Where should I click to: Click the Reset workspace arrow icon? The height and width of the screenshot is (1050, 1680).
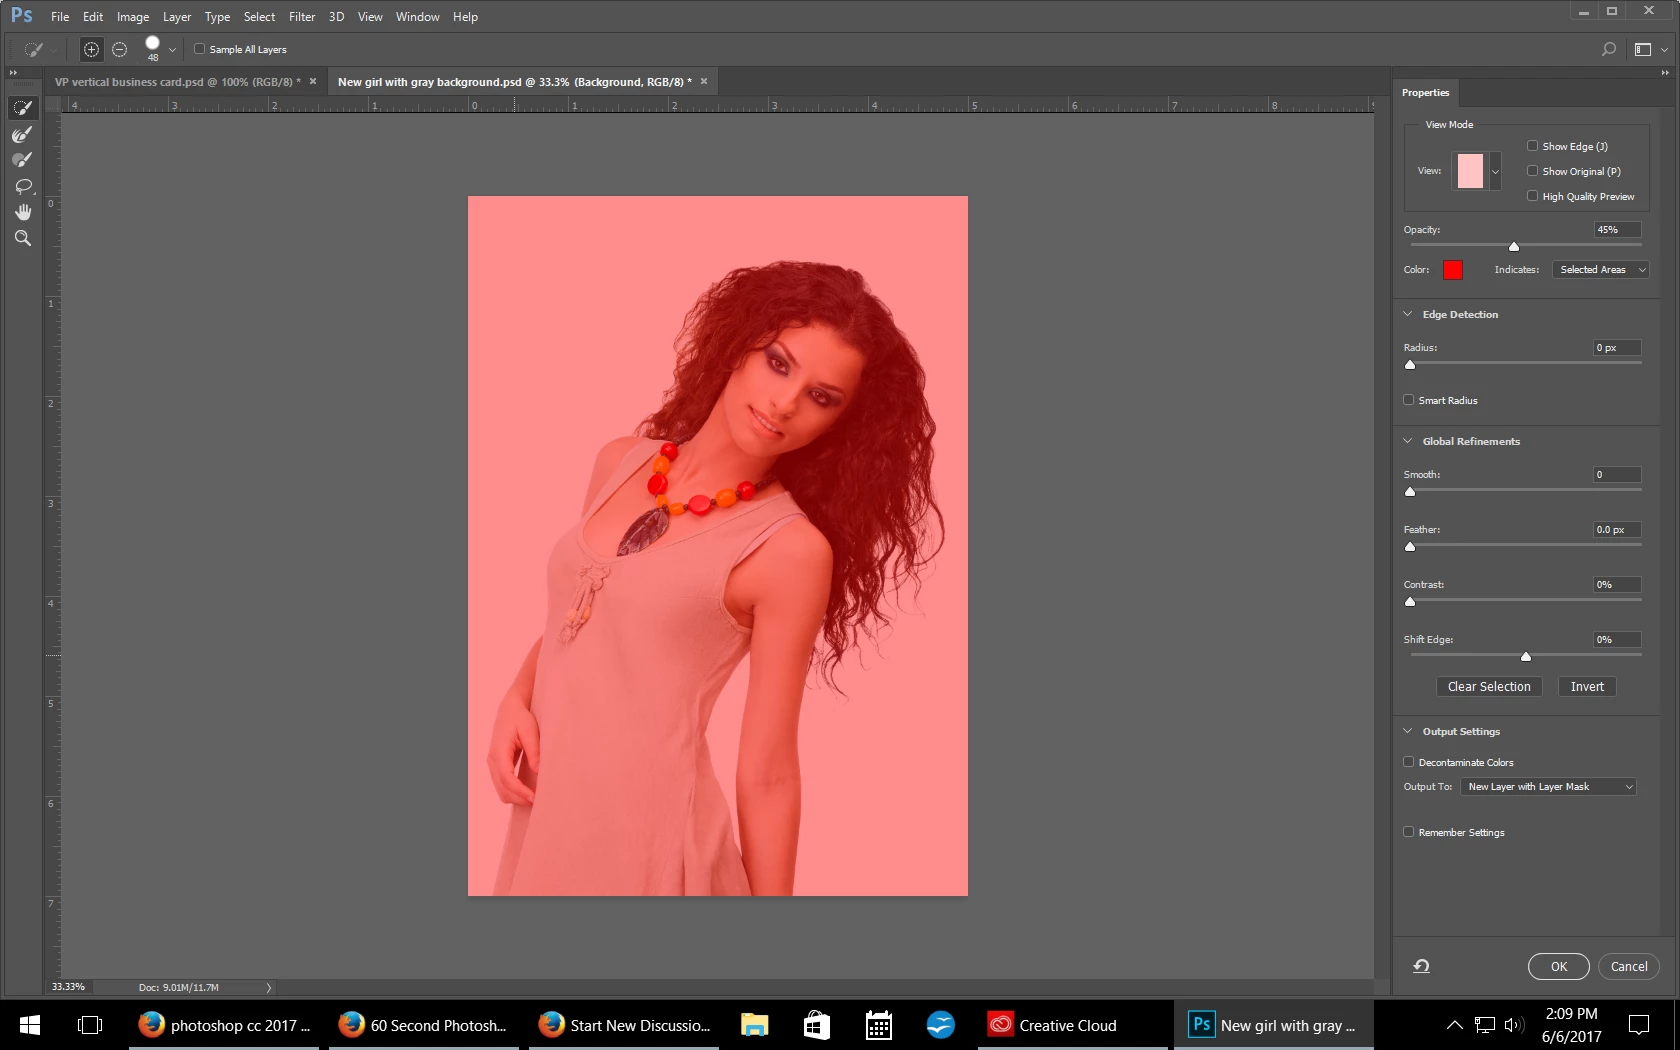tap(1421, 966)
